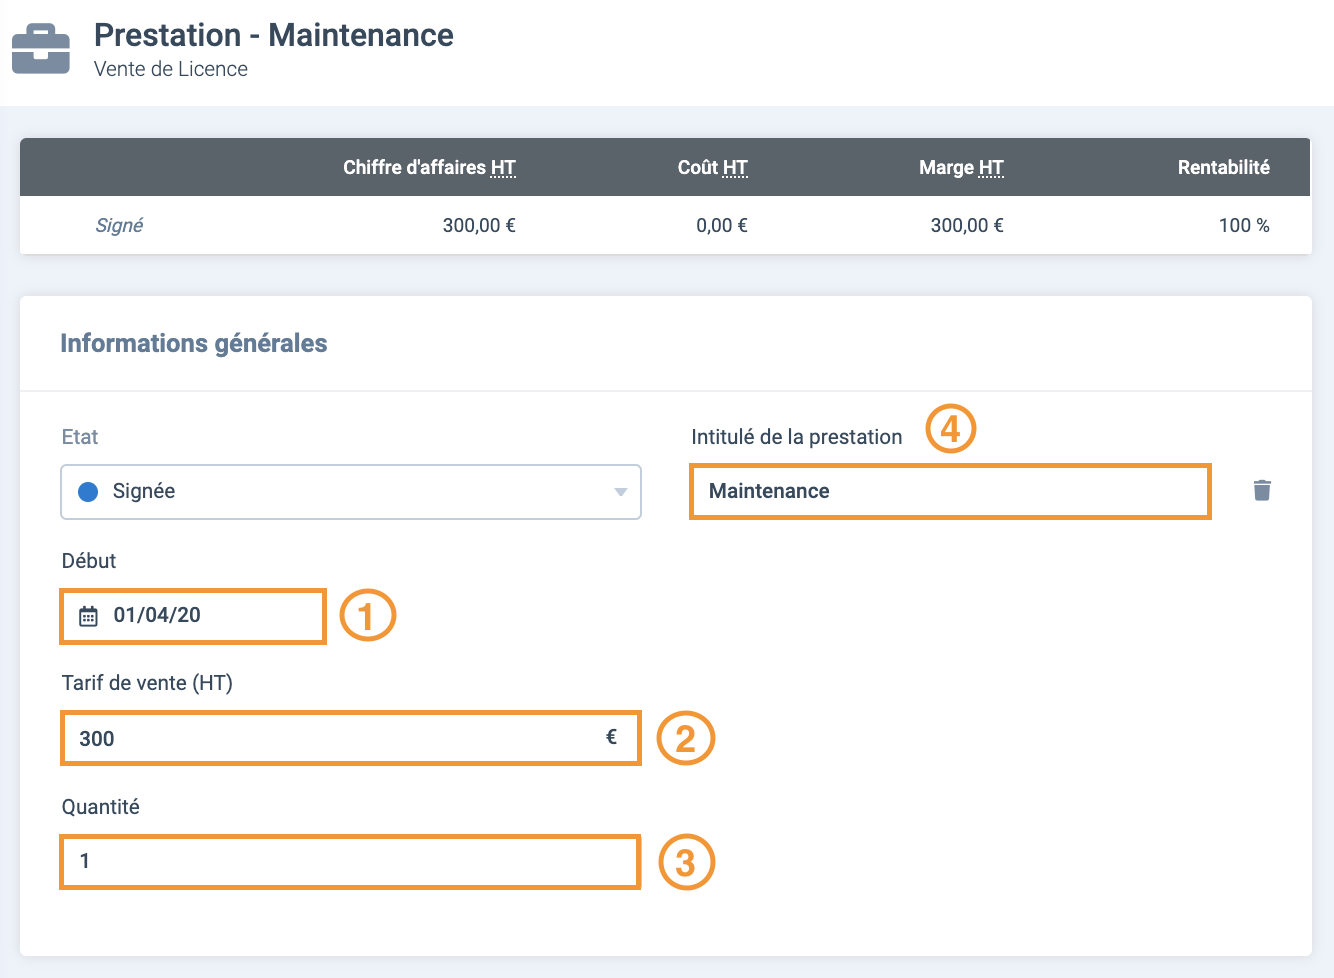Viewport: 1334px width, 978px height.
Task: Expand the Etat dropdown arrow
Action: [x=620, y=492]
